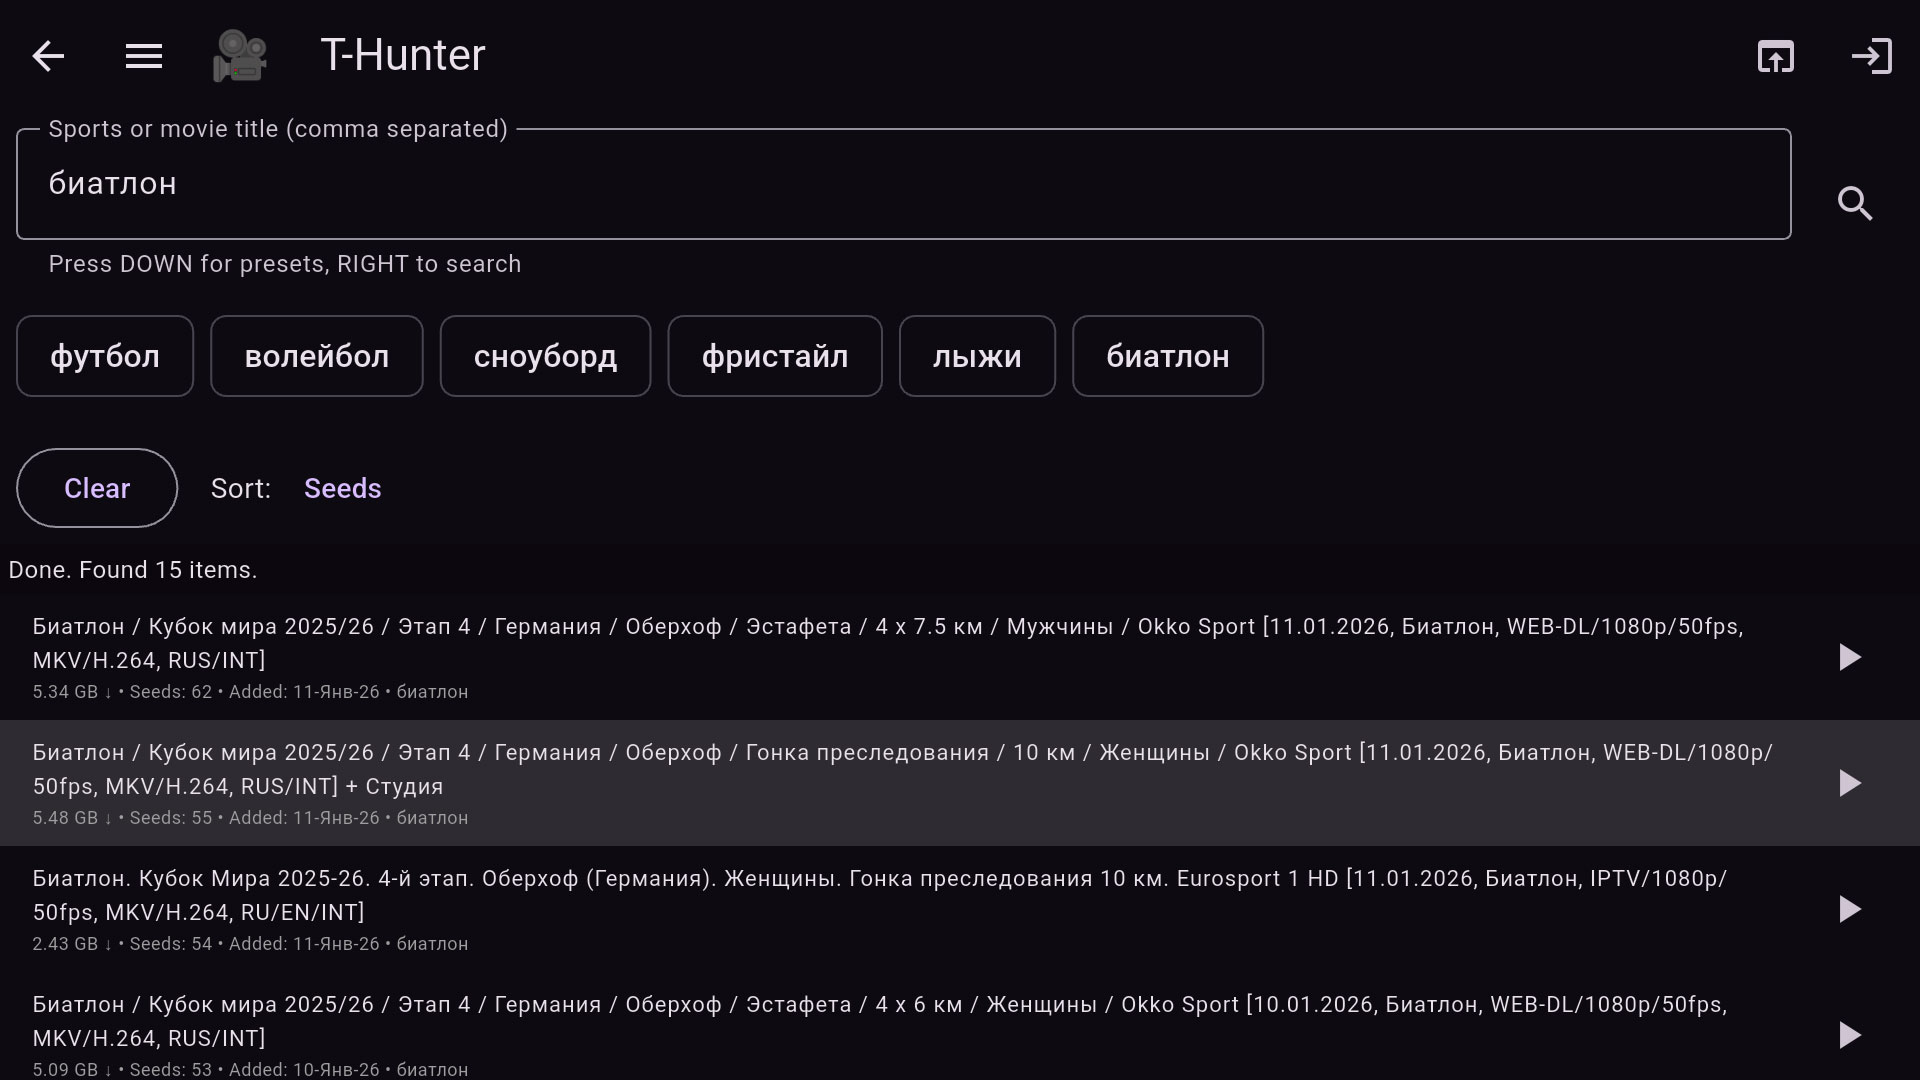Open the hamburger menu
The height and width of the screenshot is (1080, 1920).
tap(144, 56)
